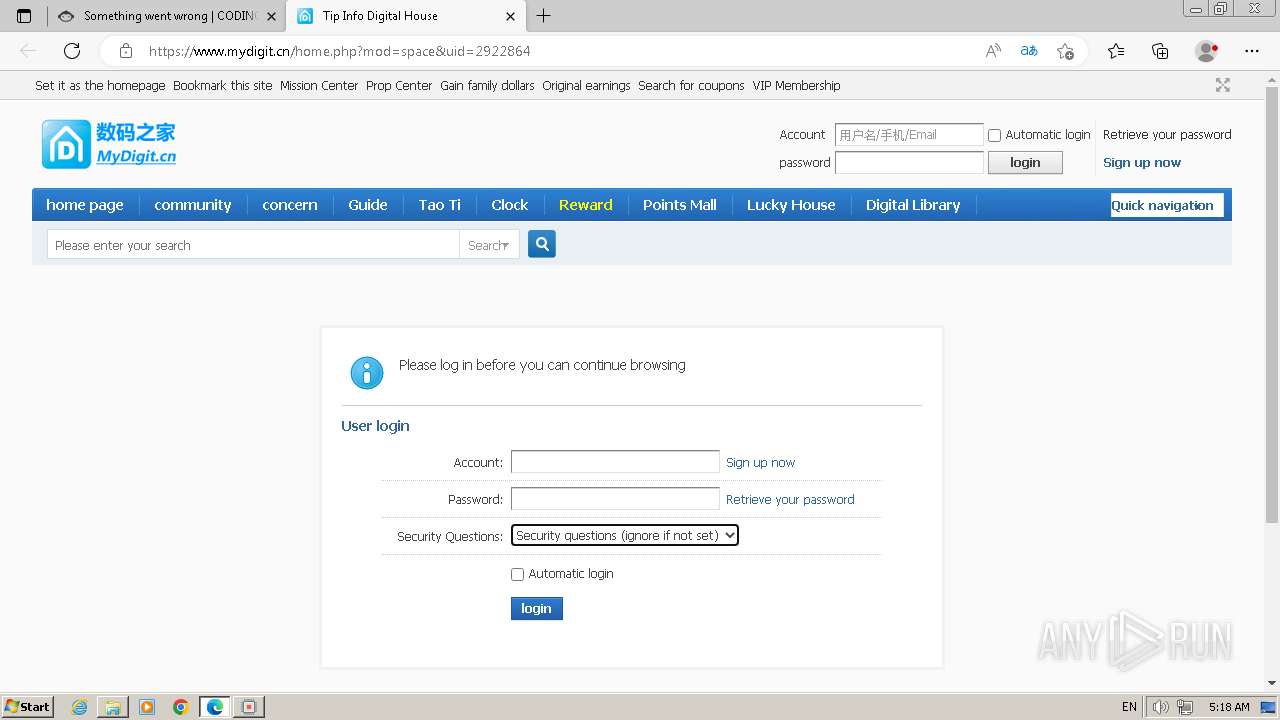Open the Tao Ti menu item
Image resolution: width=1280 pixels, height=720 pixels.
pos(440,205)
